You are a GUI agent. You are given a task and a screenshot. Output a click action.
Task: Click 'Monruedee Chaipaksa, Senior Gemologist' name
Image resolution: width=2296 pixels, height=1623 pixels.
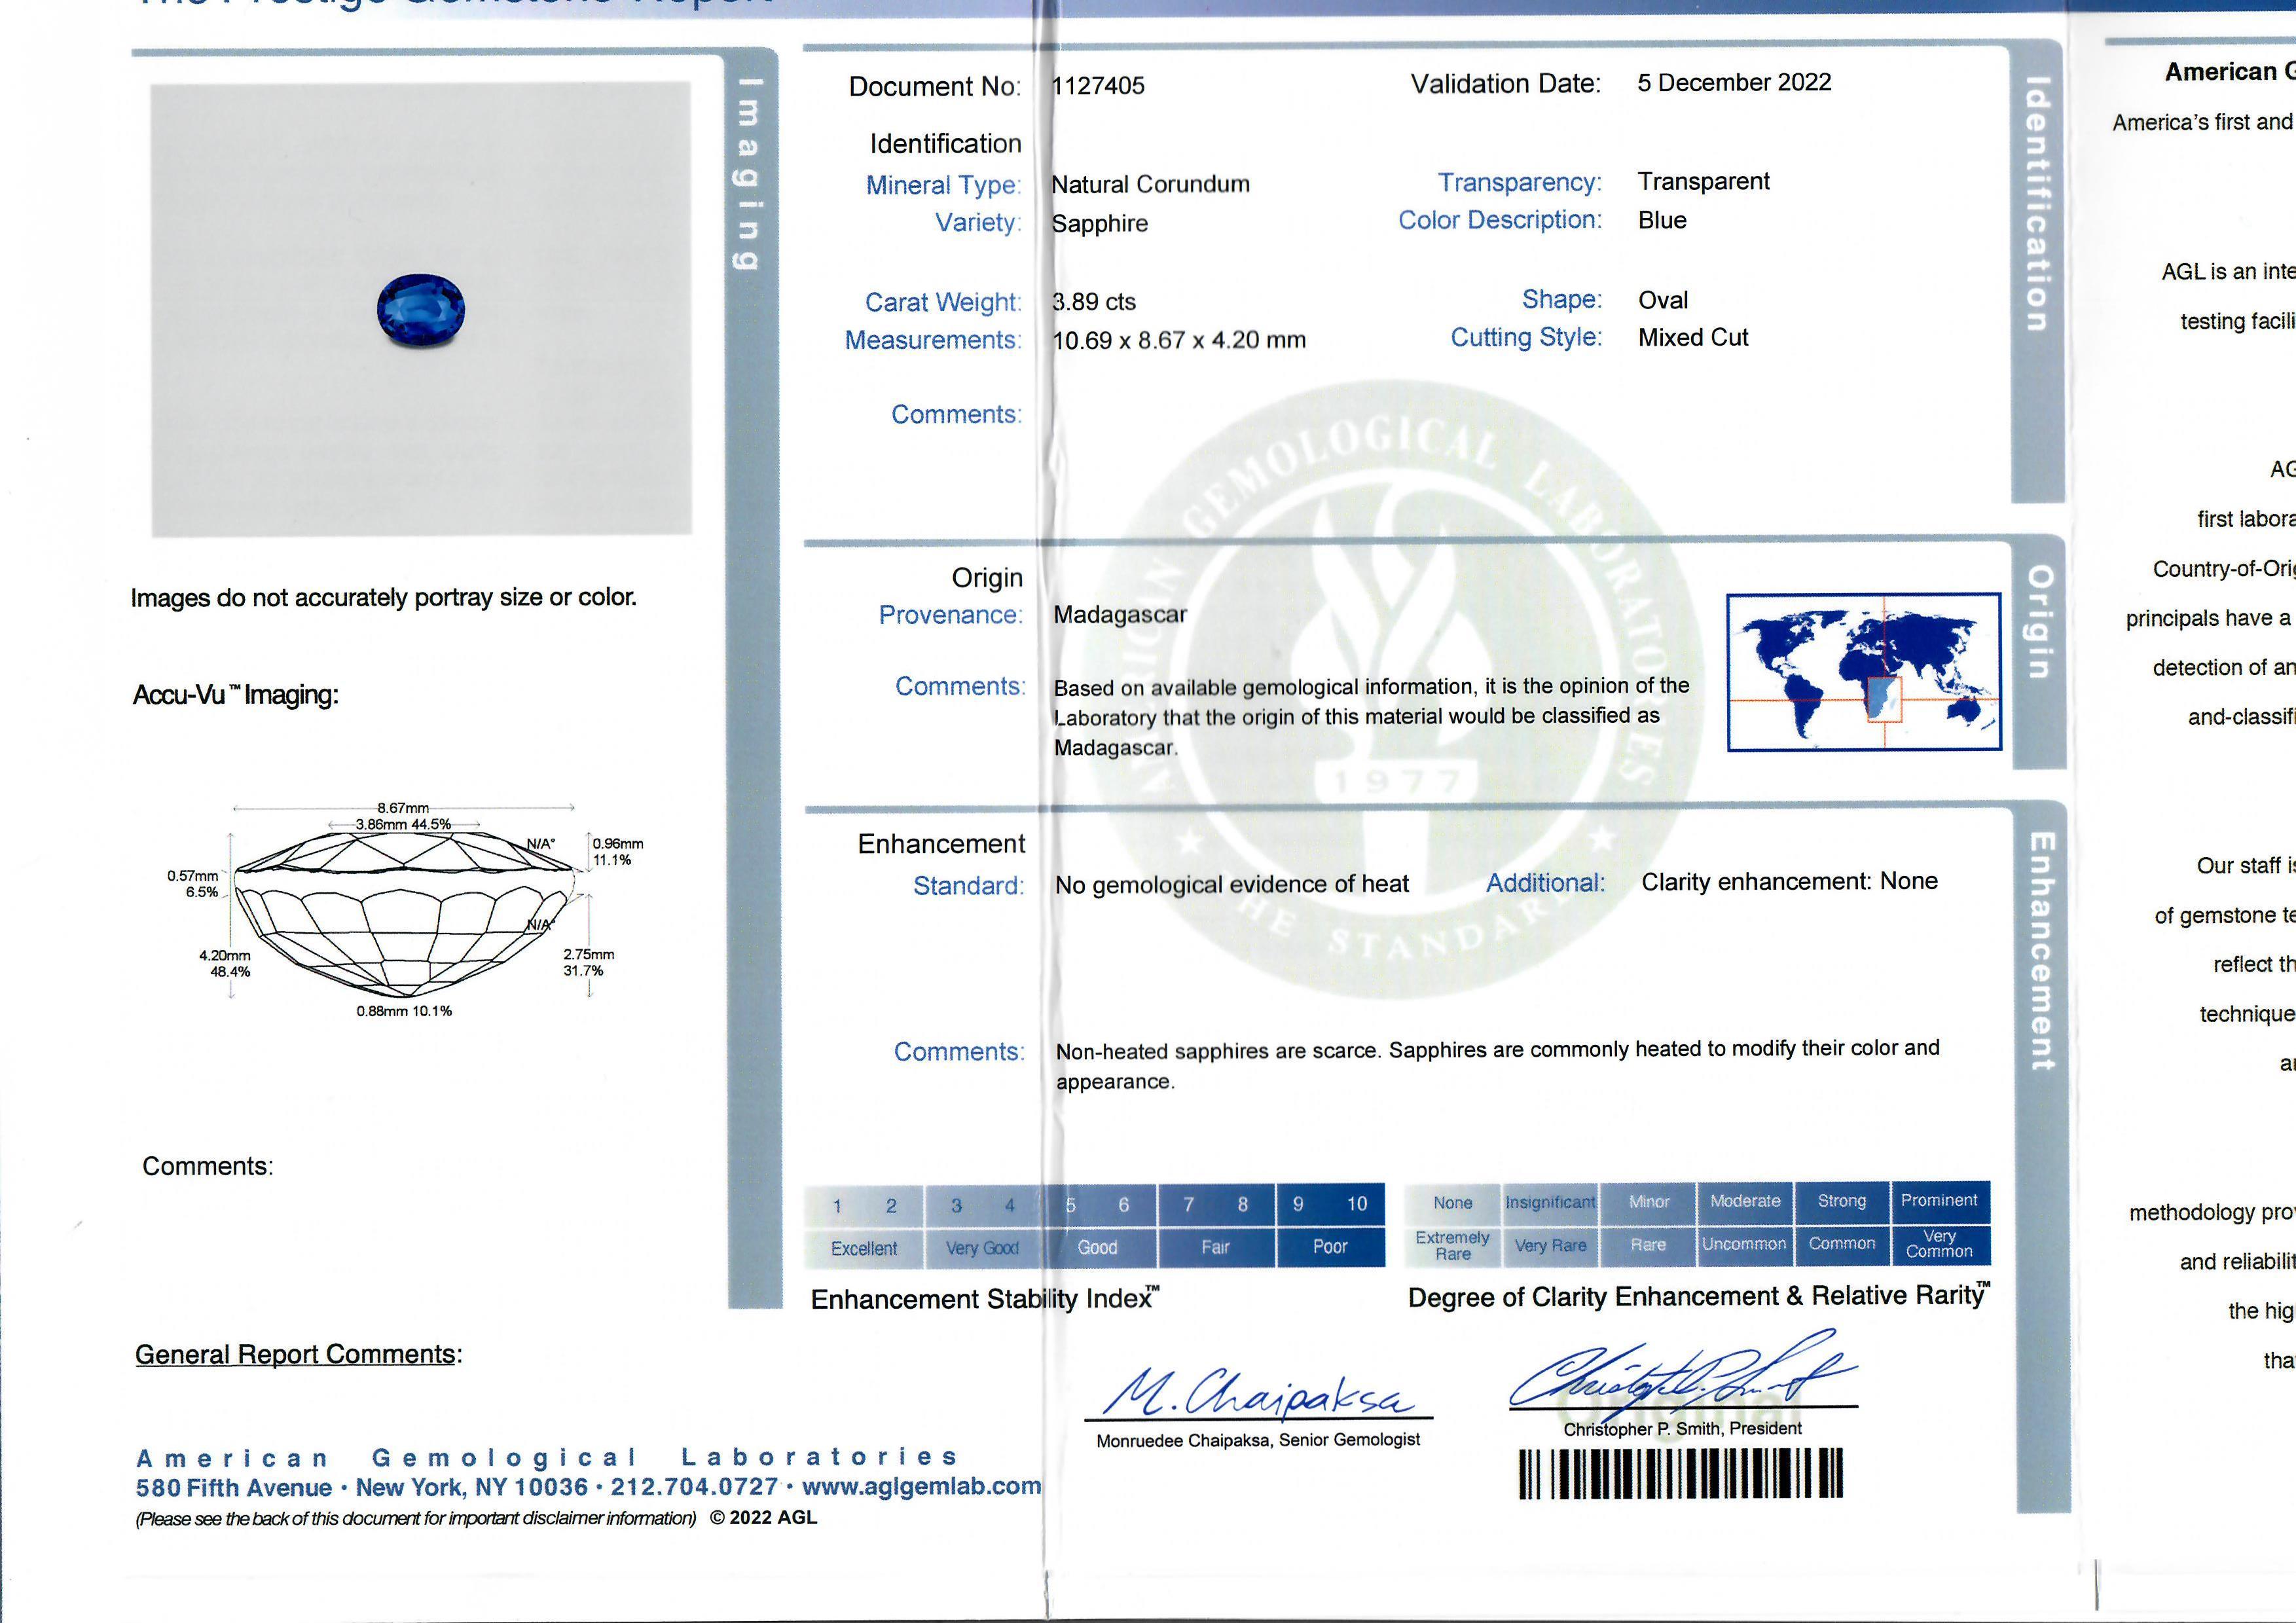[x=1258, y=1441]
